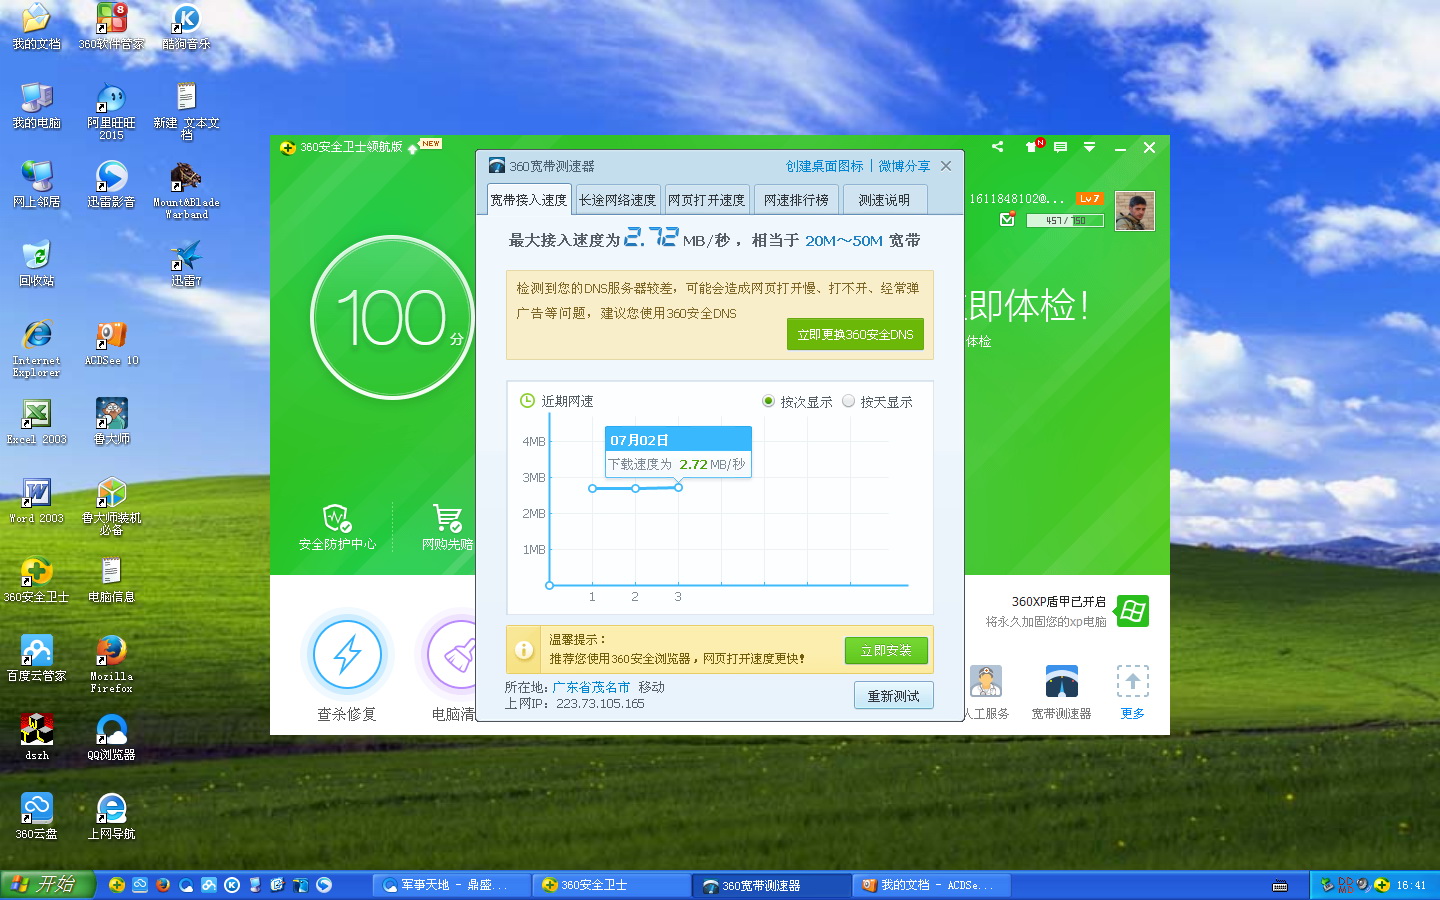Click the 360XP盾甲 green shield icon
The image size is (1440, 900).
[x=1132, y=611]
